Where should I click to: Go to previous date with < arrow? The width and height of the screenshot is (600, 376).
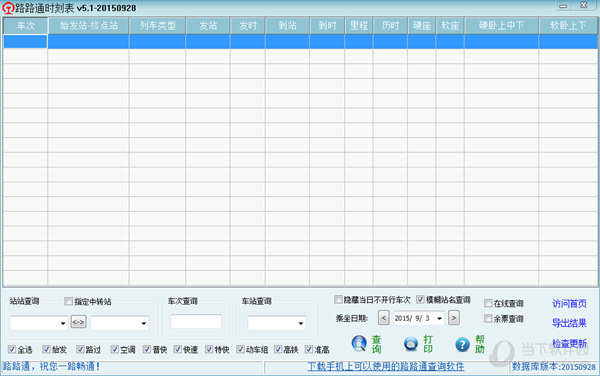coord(383,317)
